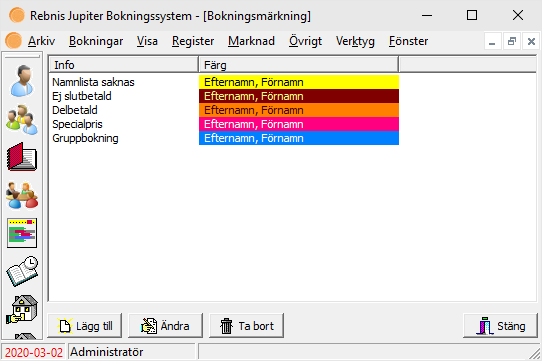Click the 2020-03-02 date in status bar
The width and height of the screenshot is (542, 361).
34,352
